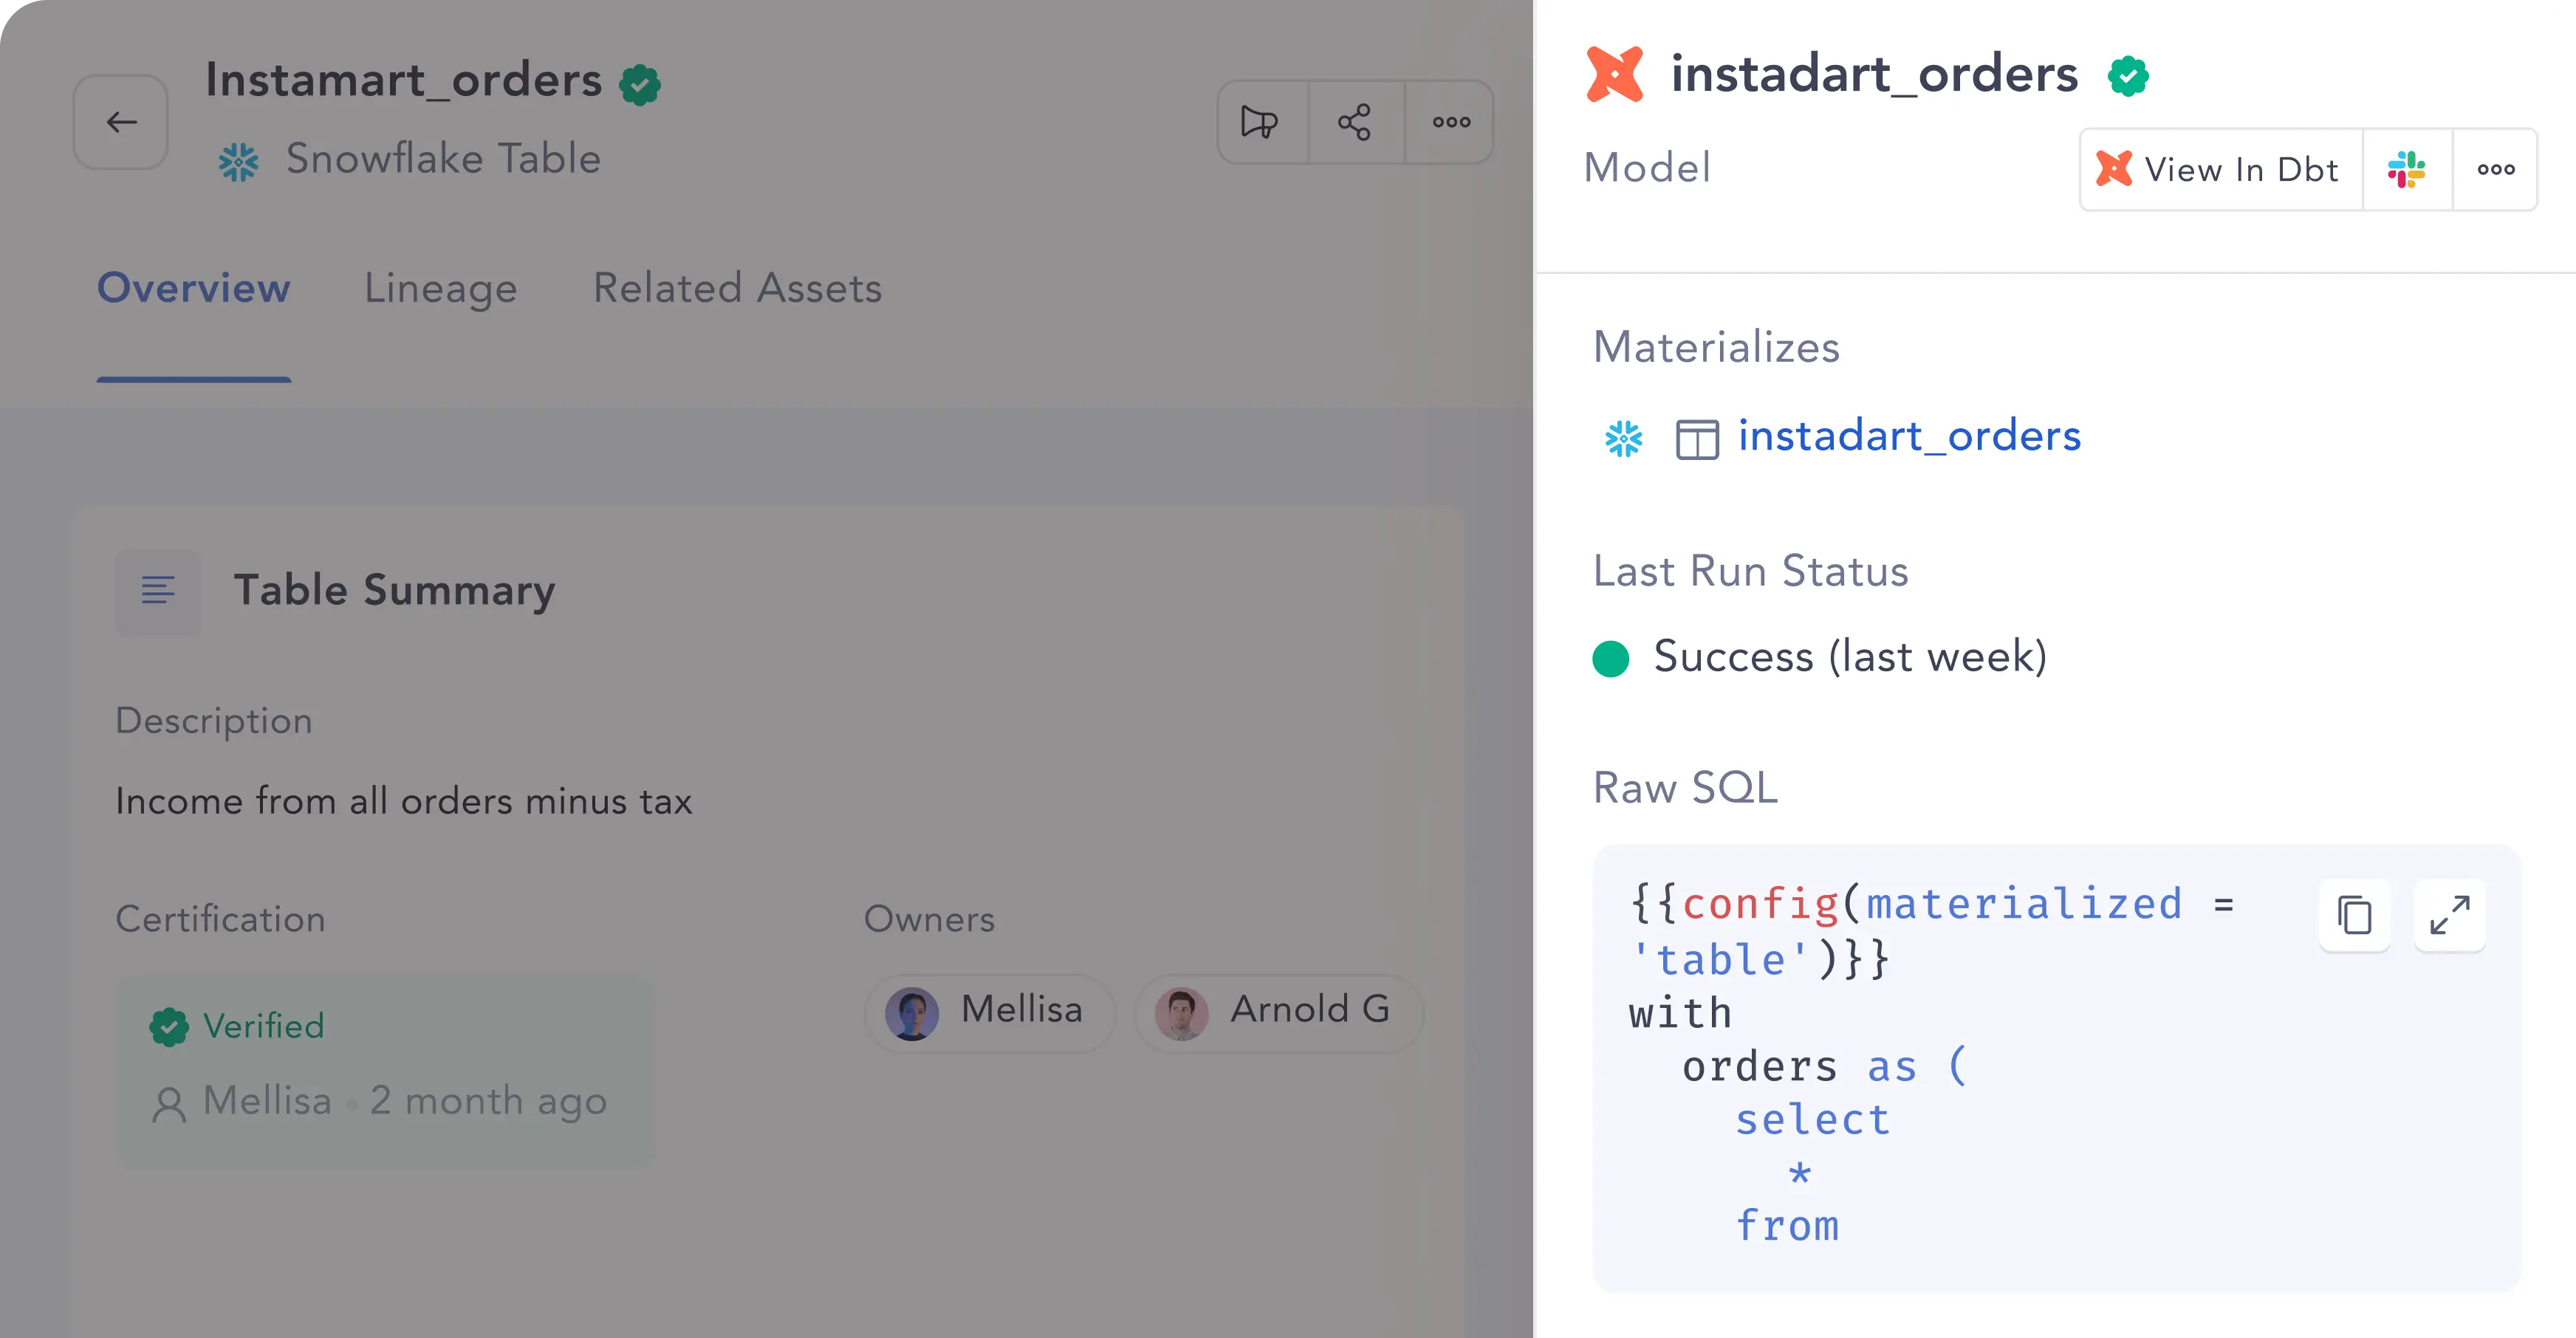This screenshot has height=1338, width=2576.
Task: Click Arnold G's avatar in Owners
Action: 1181,1014
